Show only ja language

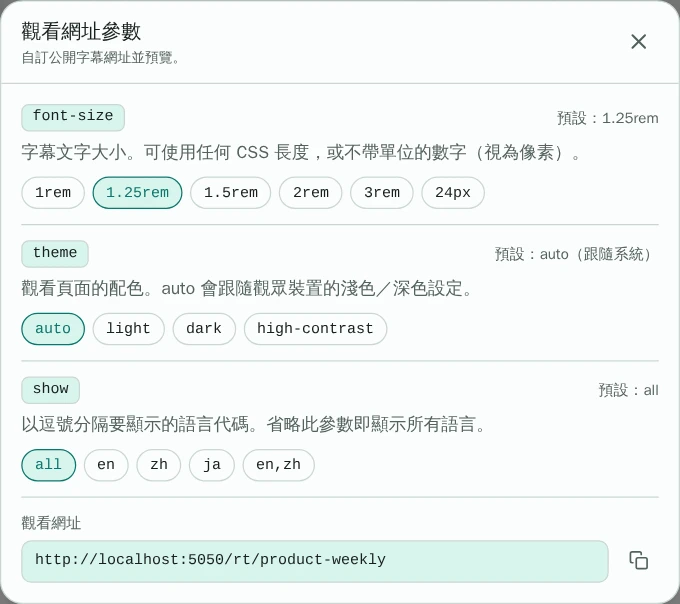pos(212,465)
